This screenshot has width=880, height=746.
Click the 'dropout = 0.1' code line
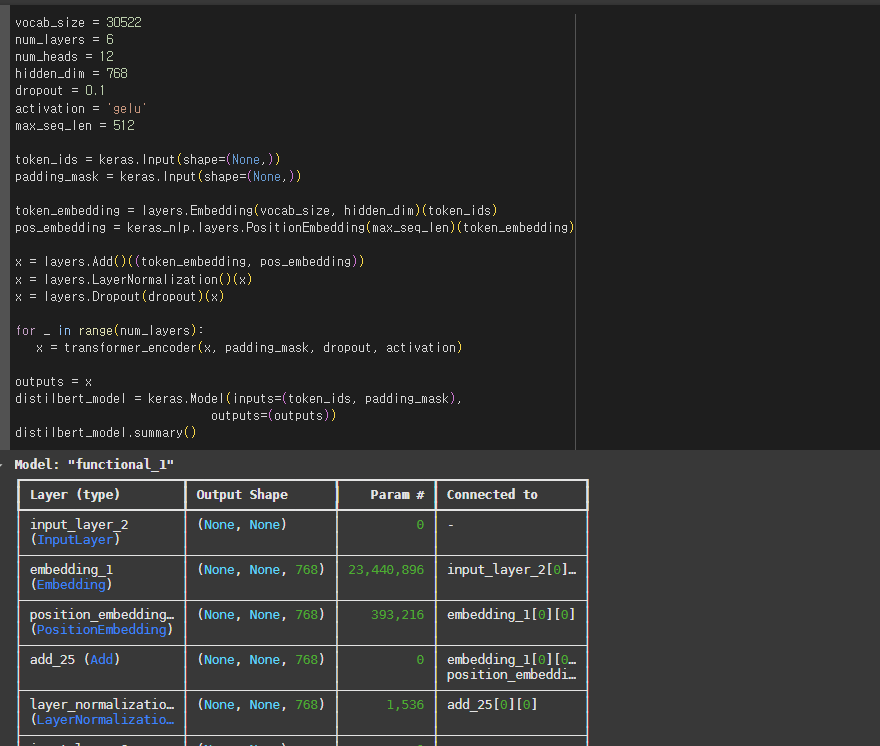pyautogui.click(x=60, y=90)
